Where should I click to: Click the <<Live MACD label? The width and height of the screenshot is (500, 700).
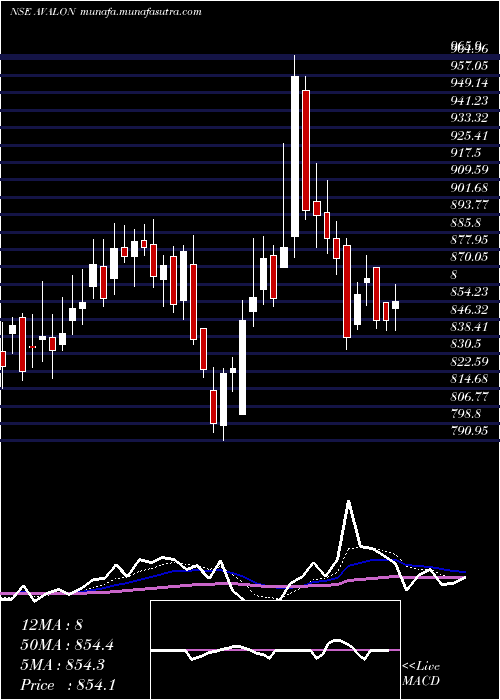click(x=421, y=674)
